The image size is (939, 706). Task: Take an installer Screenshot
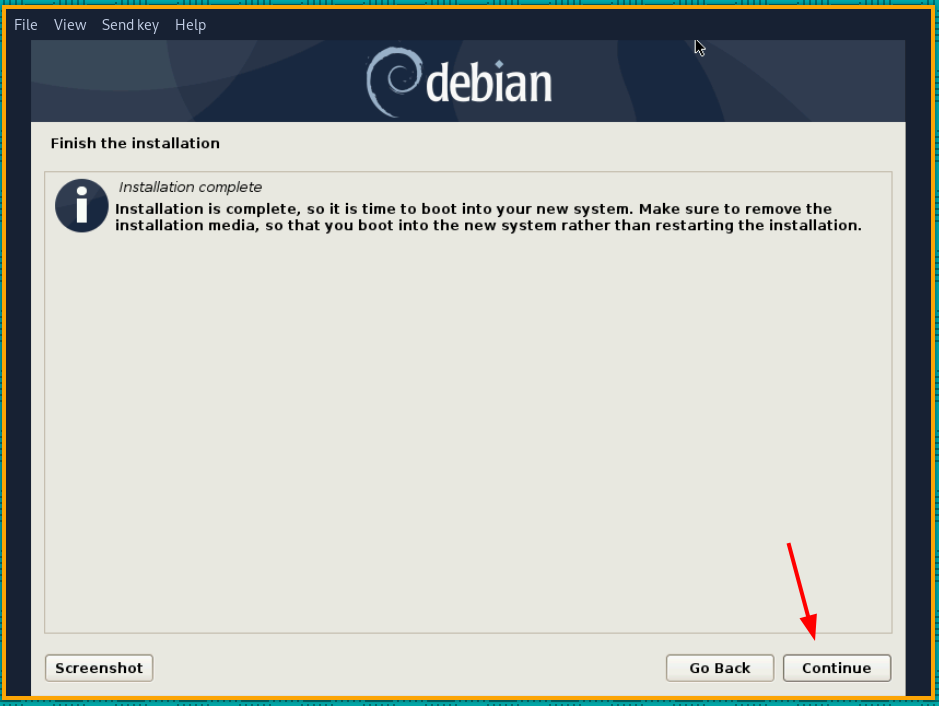(99, 668)
